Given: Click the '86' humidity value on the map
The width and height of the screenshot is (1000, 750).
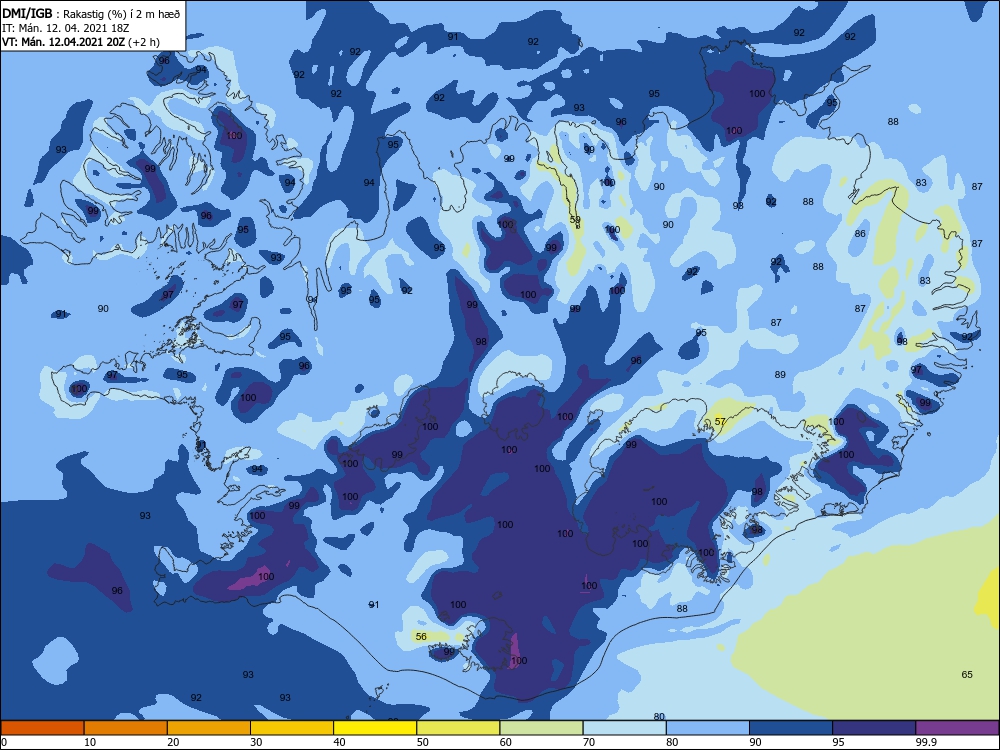Looking at the screenshot, I should pos(860,234).
